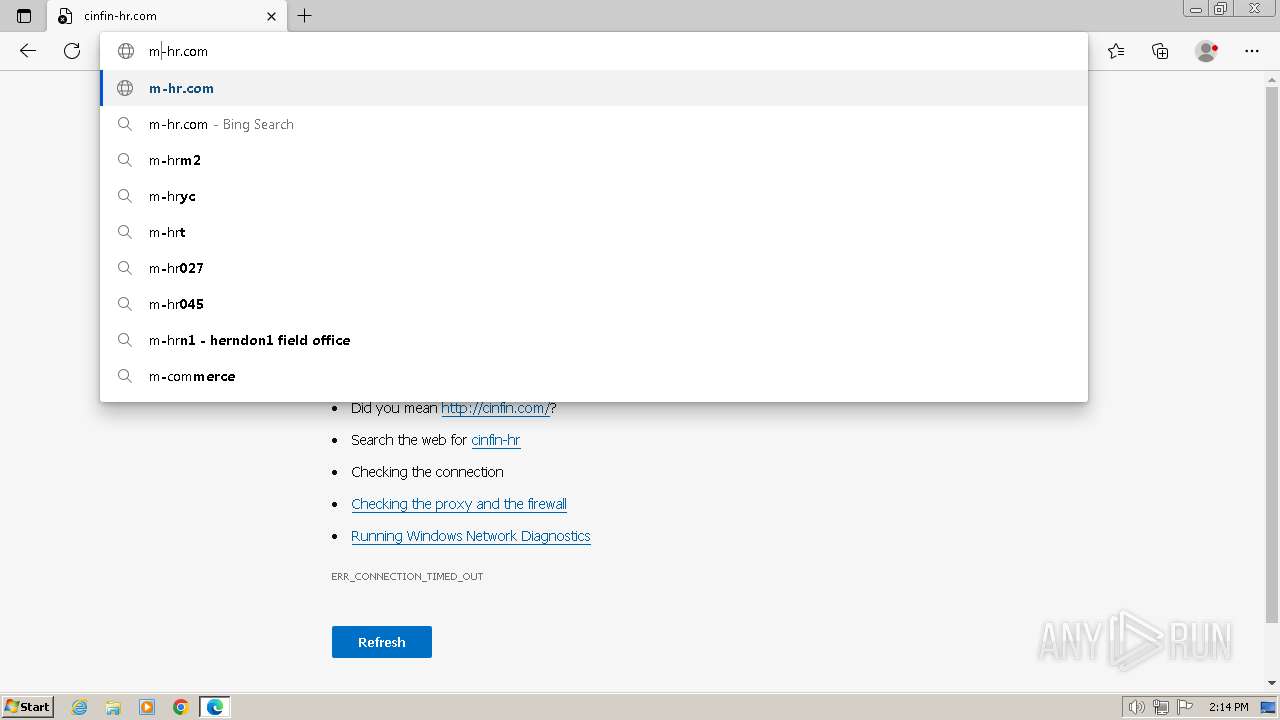
Task: Open network tray icon
Action: tap(1161, 707)
